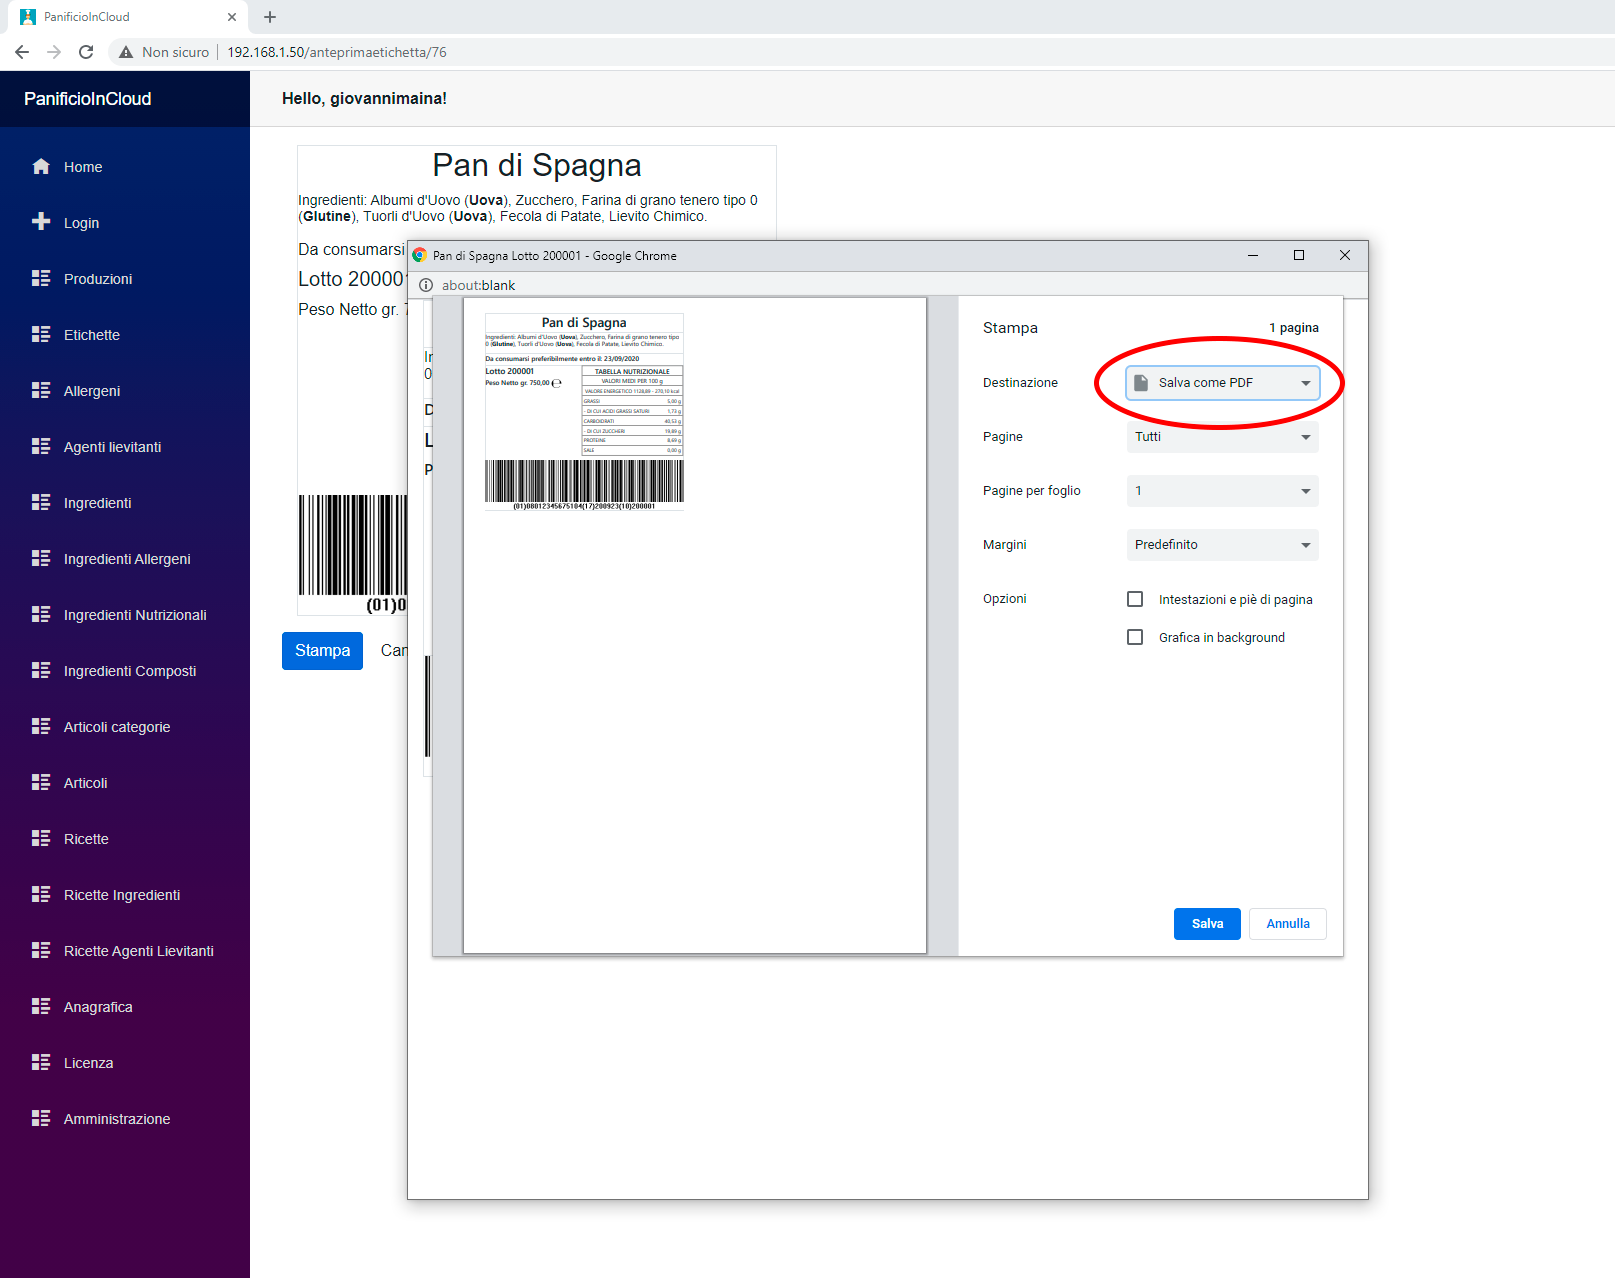The image size is (1615, 1278).
Task: Open Login link in sidebar
Action: 81,223
